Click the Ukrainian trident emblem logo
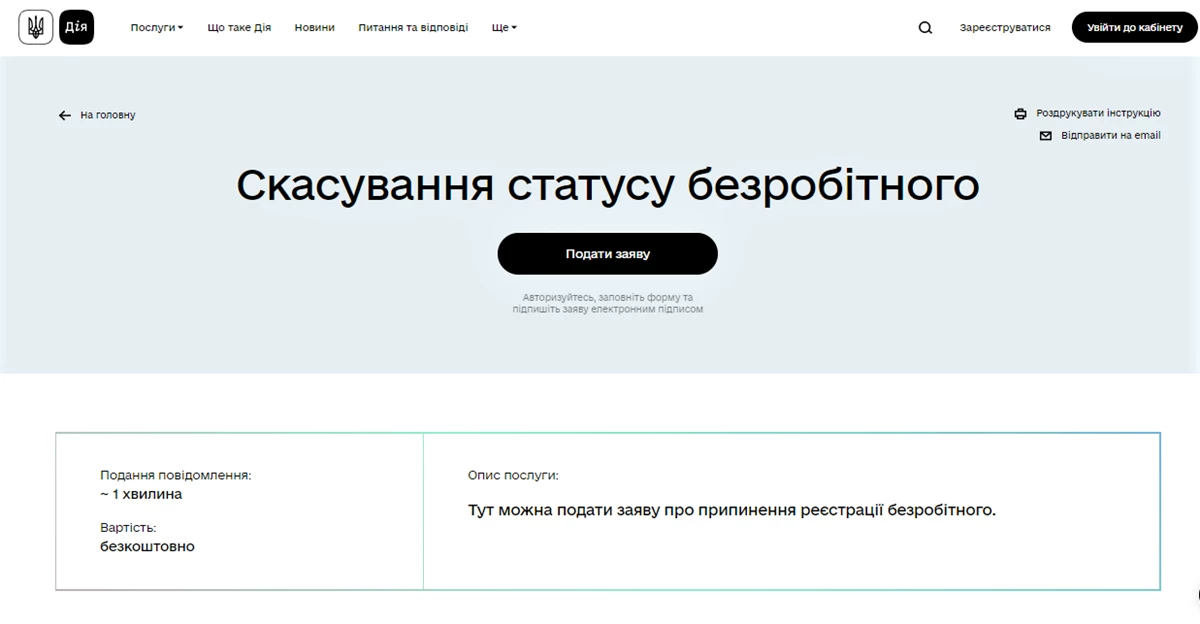The image size is (1200, 624). [x=36, y=28]
